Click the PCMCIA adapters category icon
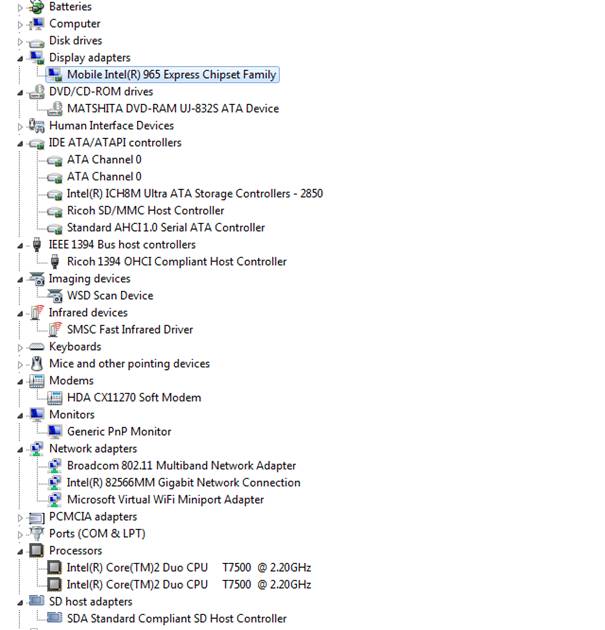The height and width of the screenshot is (630, 605). coord(37,518)
